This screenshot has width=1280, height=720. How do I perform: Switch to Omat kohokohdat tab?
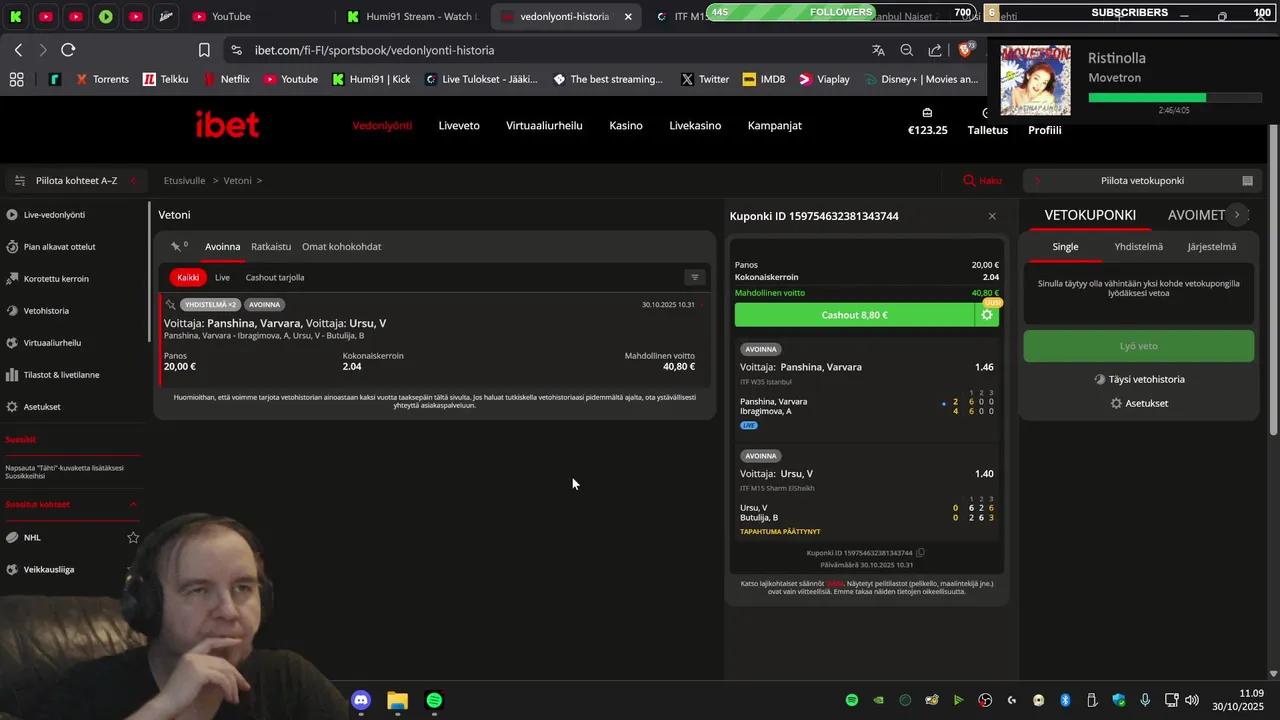(x=341, y=247)
